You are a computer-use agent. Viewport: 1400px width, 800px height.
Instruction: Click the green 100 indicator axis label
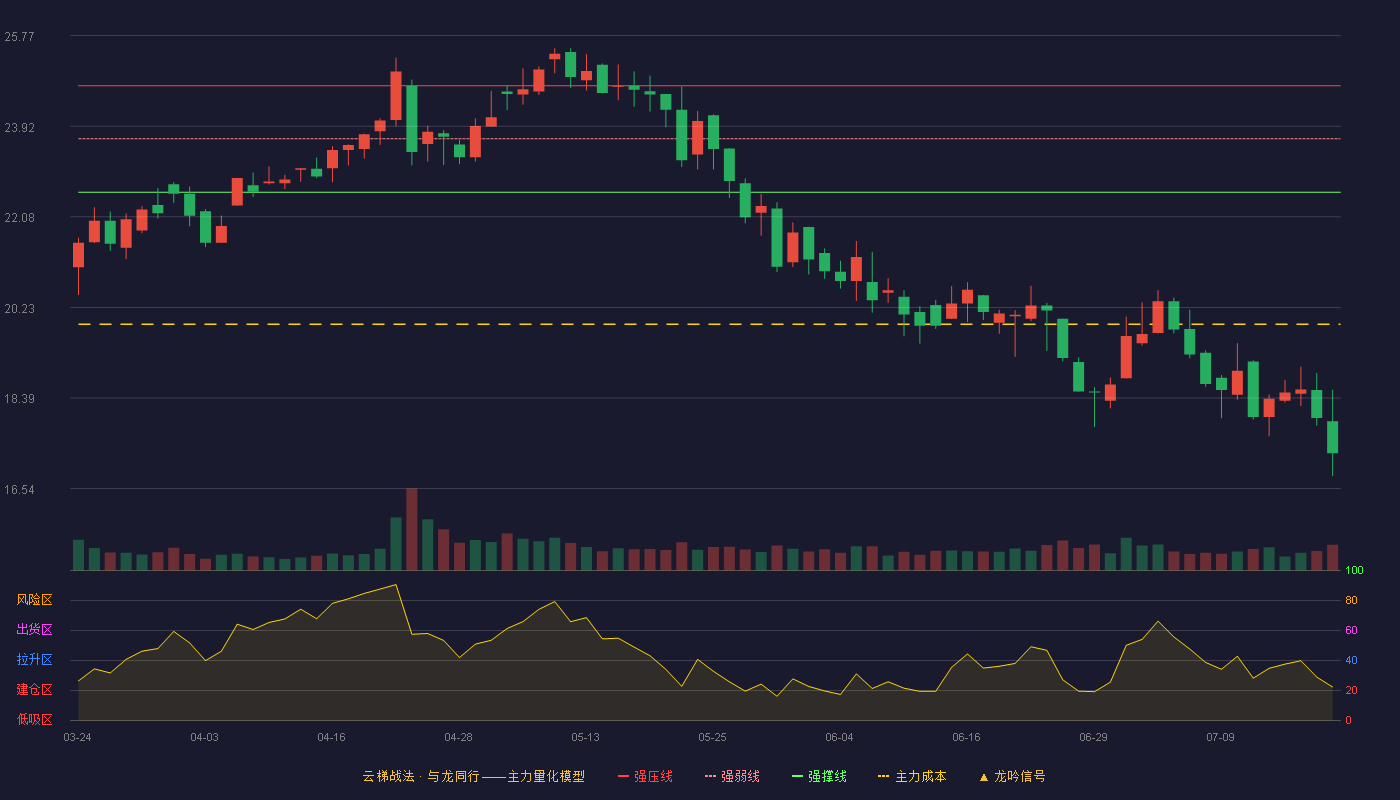click(x=1354, y=570)
